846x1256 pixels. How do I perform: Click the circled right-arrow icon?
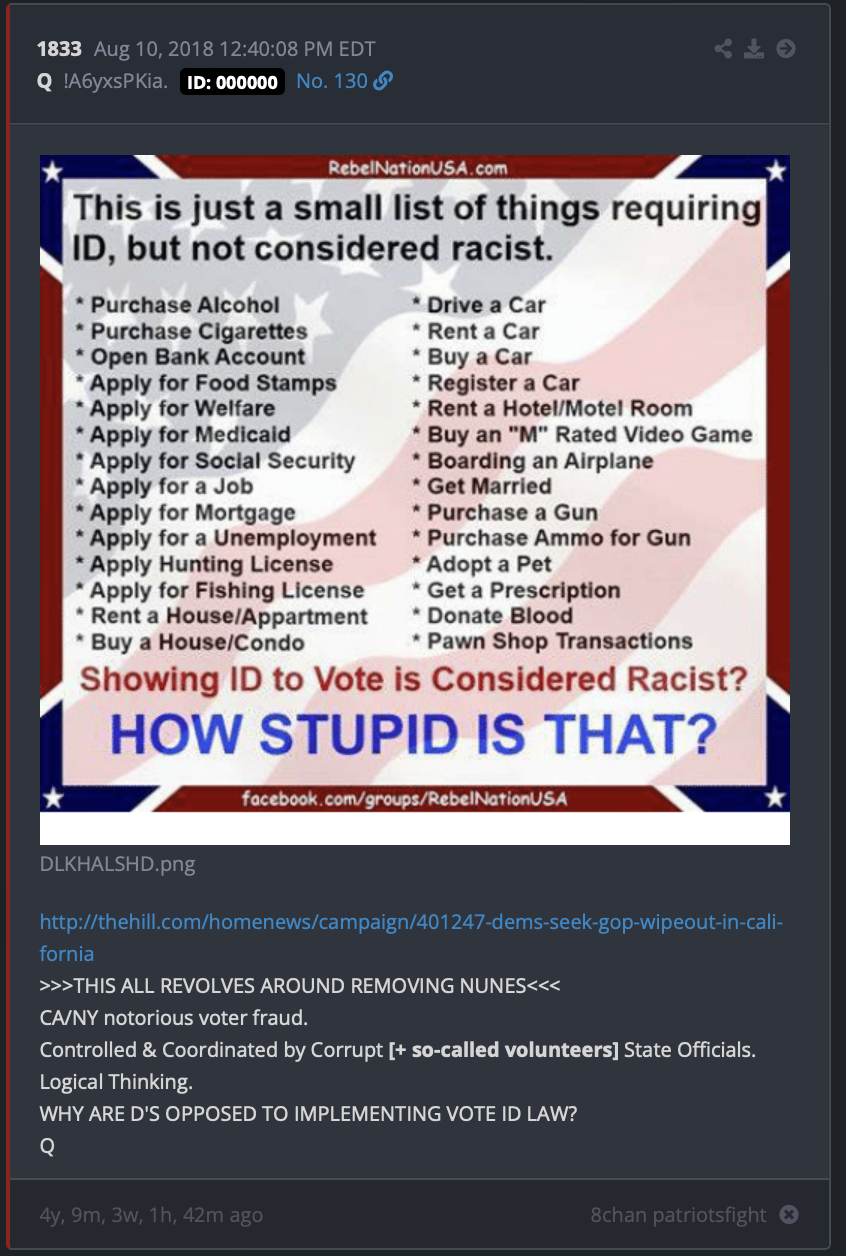(786, 49)
